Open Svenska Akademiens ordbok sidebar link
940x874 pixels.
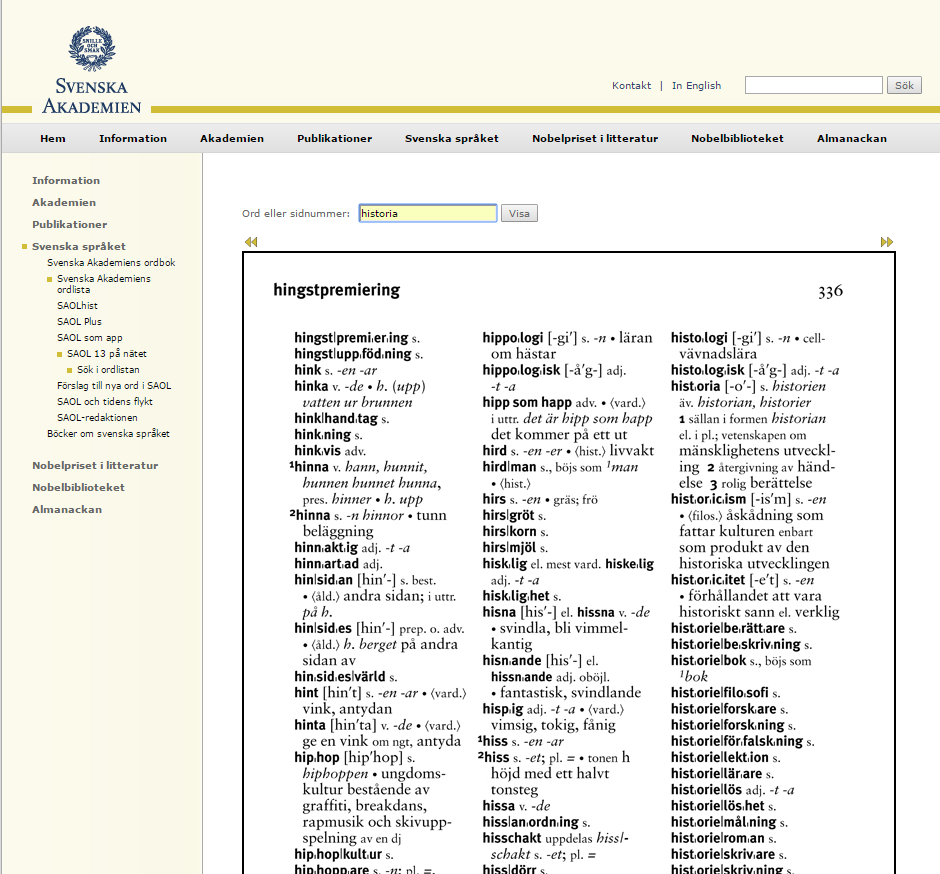pos(112,263)
